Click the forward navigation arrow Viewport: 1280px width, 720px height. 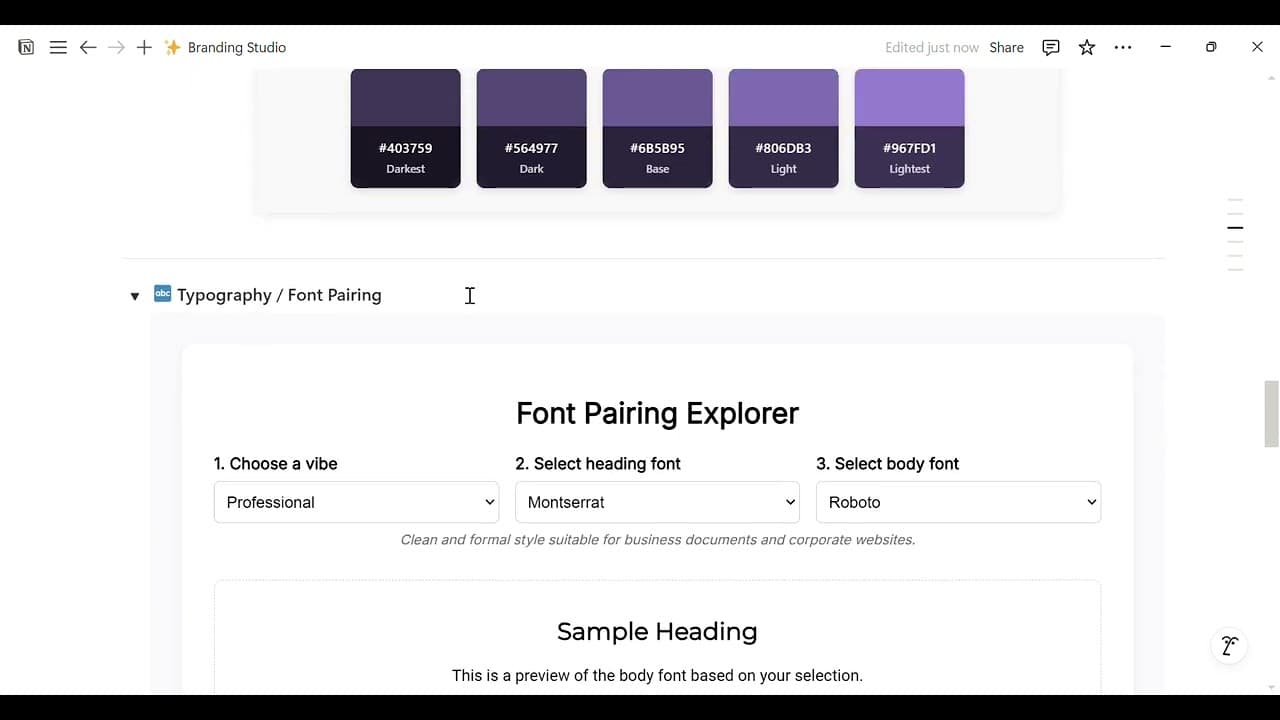tap(116, 47)
